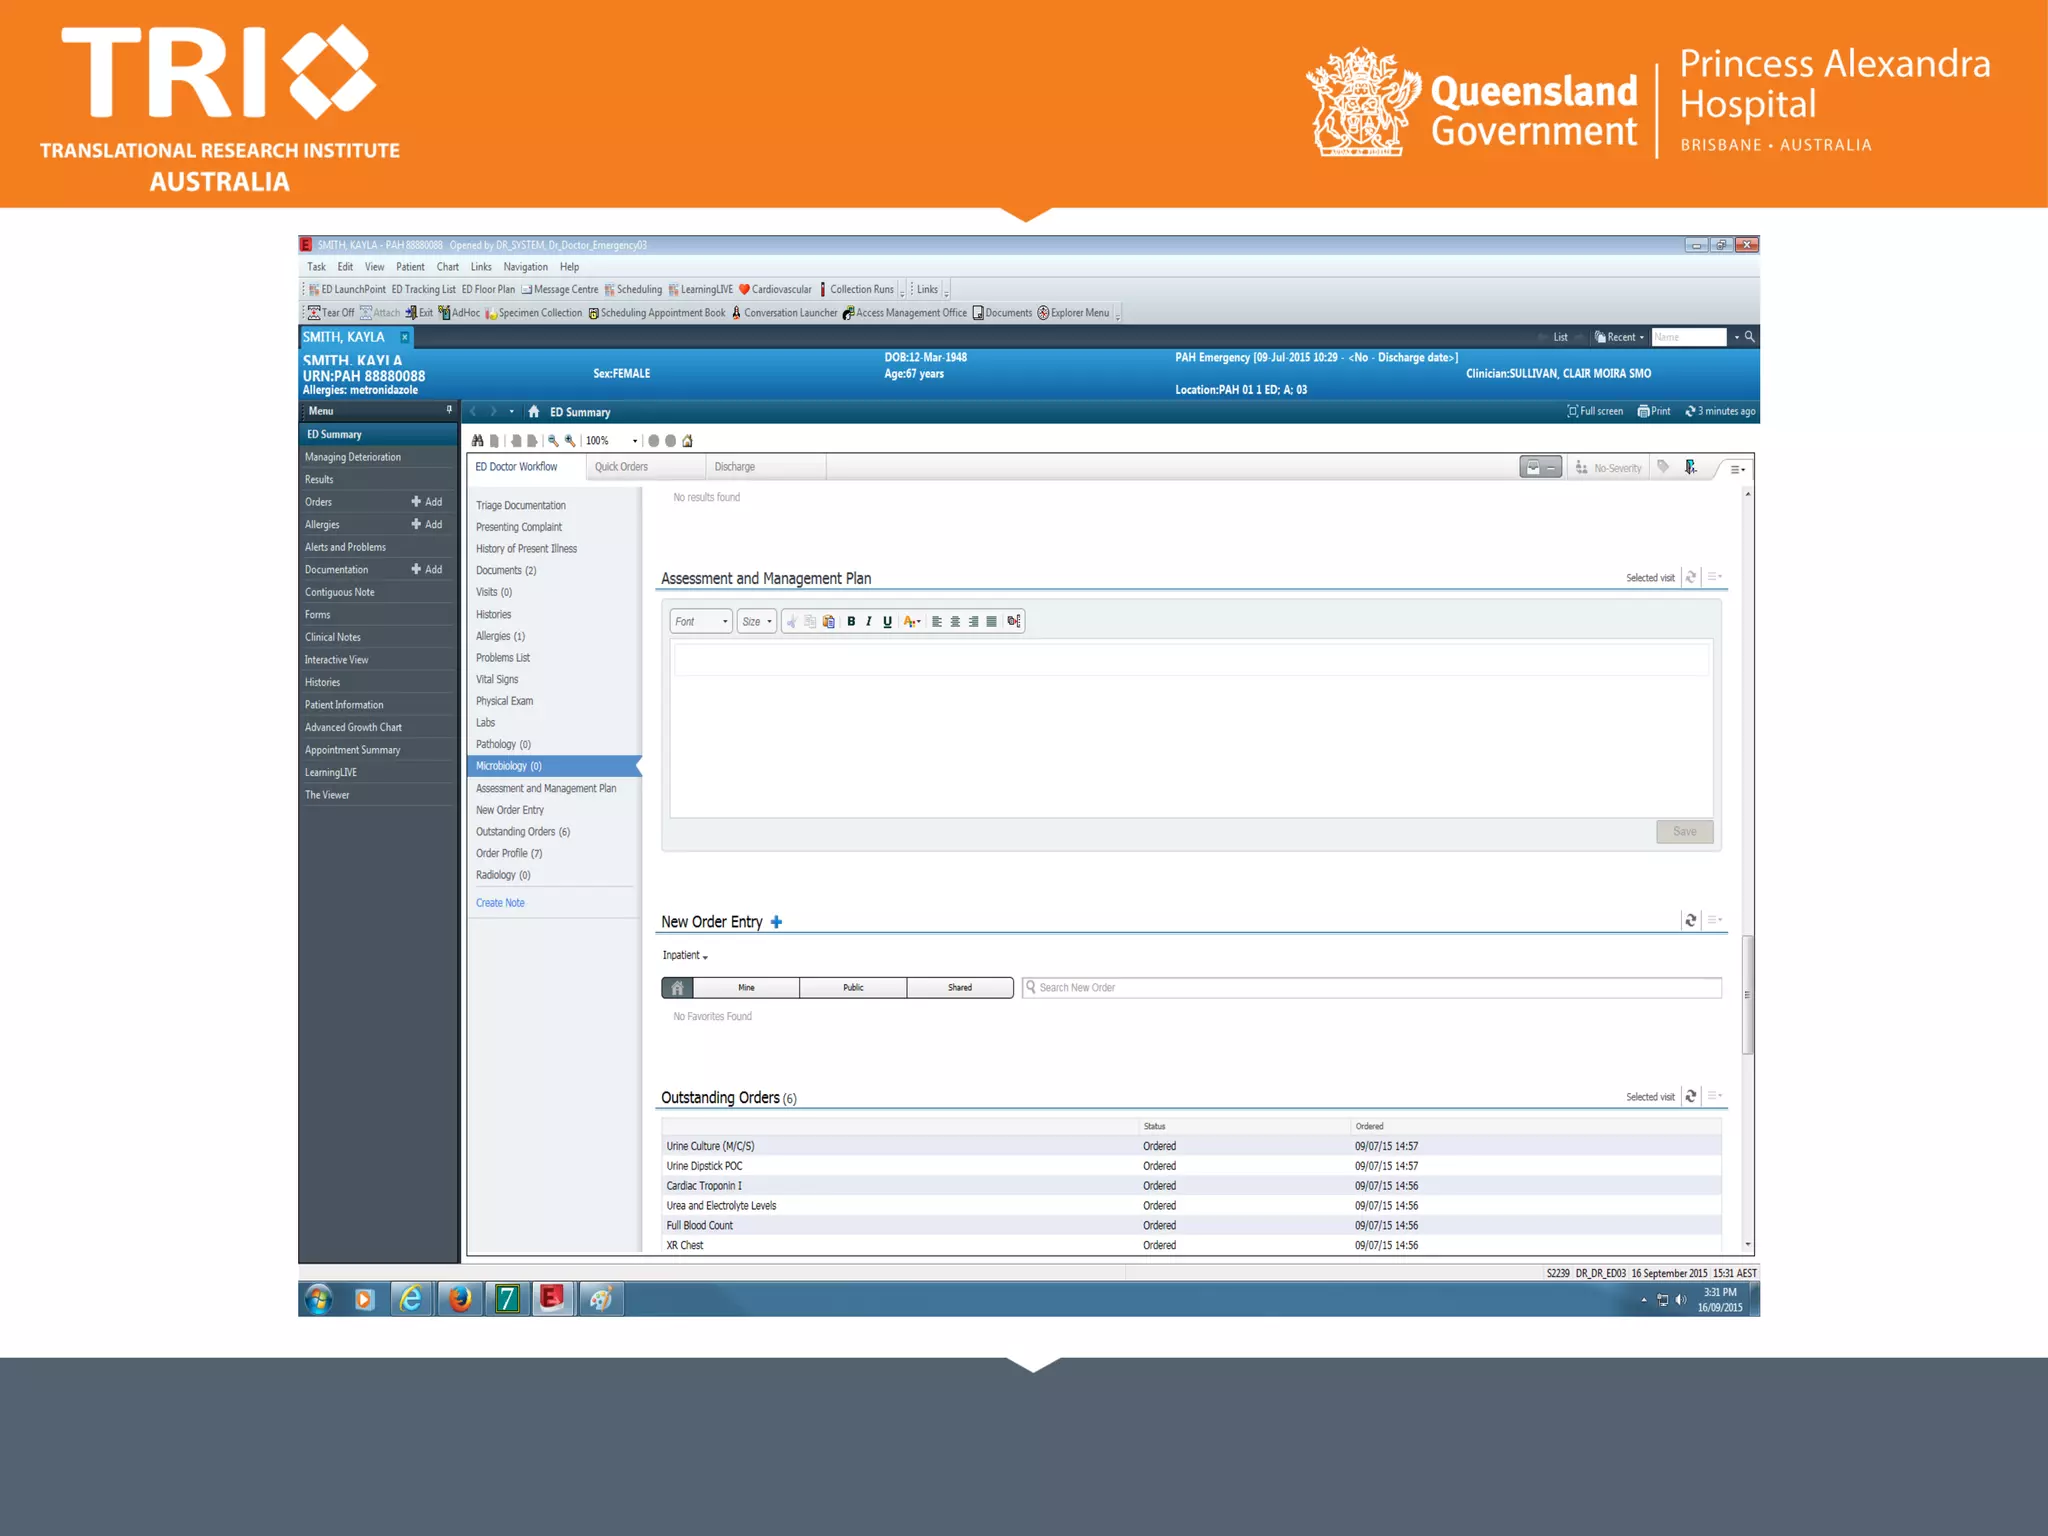Toggle bold formatting in plan editor
This screenshot has height=1536, width=2048.
[x=851, y=621]
